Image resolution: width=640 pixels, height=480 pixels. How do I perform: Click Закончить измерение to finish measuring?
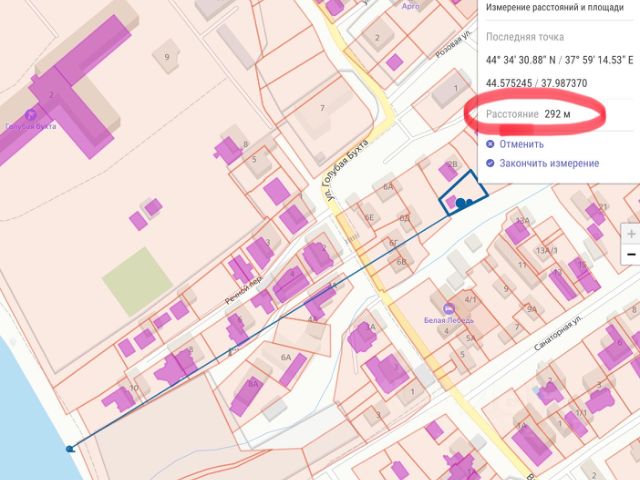coord(549,163)
